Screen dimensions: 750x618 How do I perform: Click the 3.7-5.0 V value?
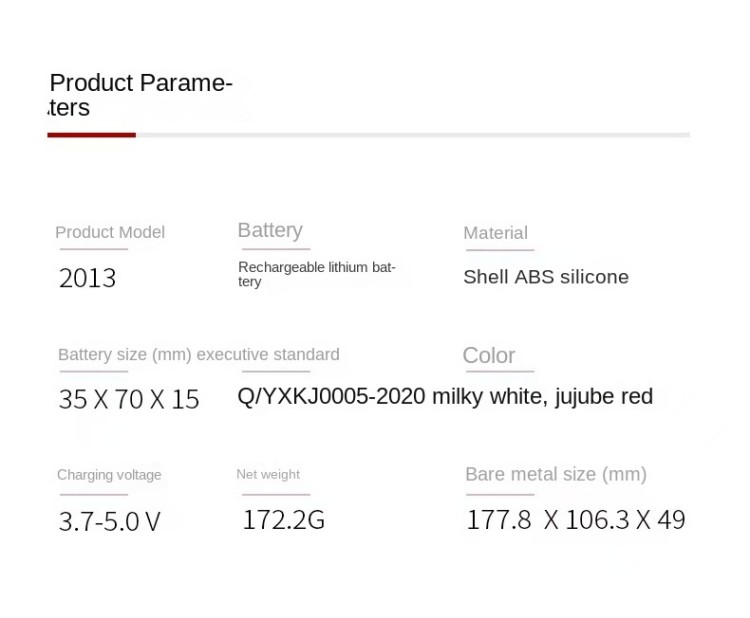coord(109,521)
